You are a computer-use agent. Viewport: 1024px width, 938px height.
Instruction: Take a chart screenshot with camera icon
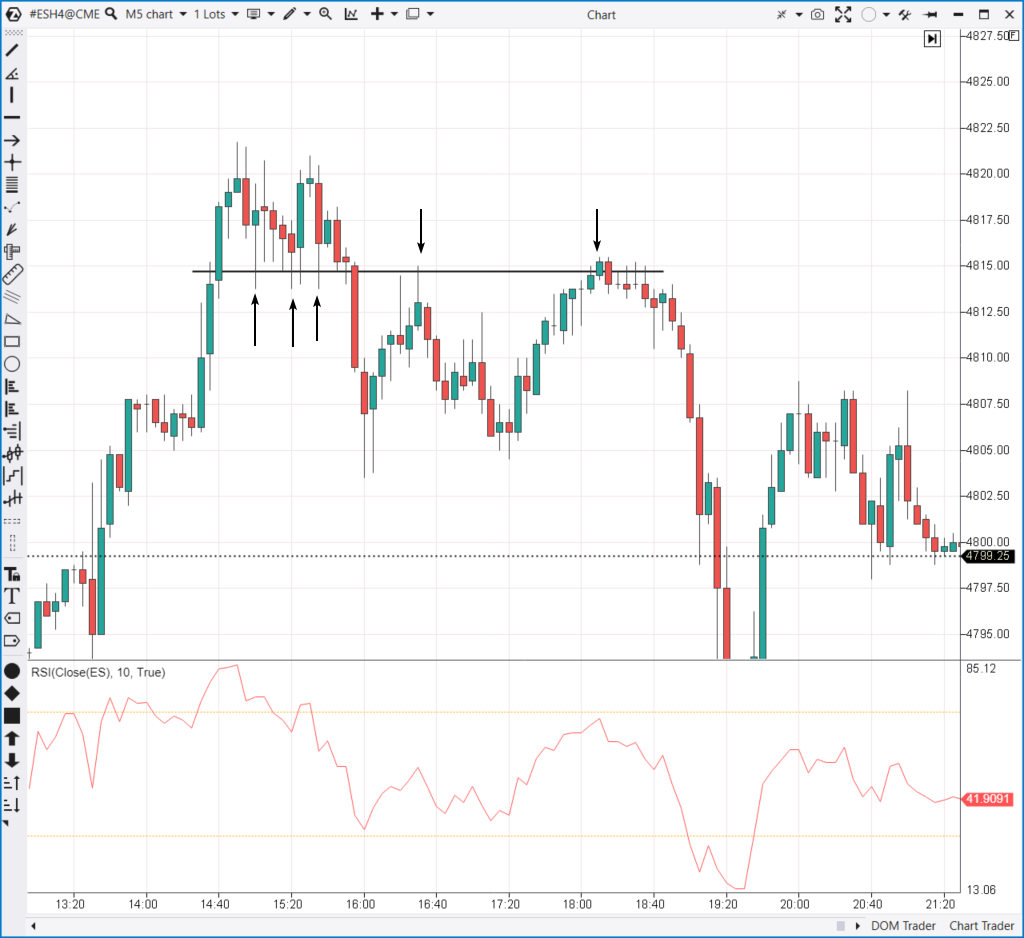(818, 14)
